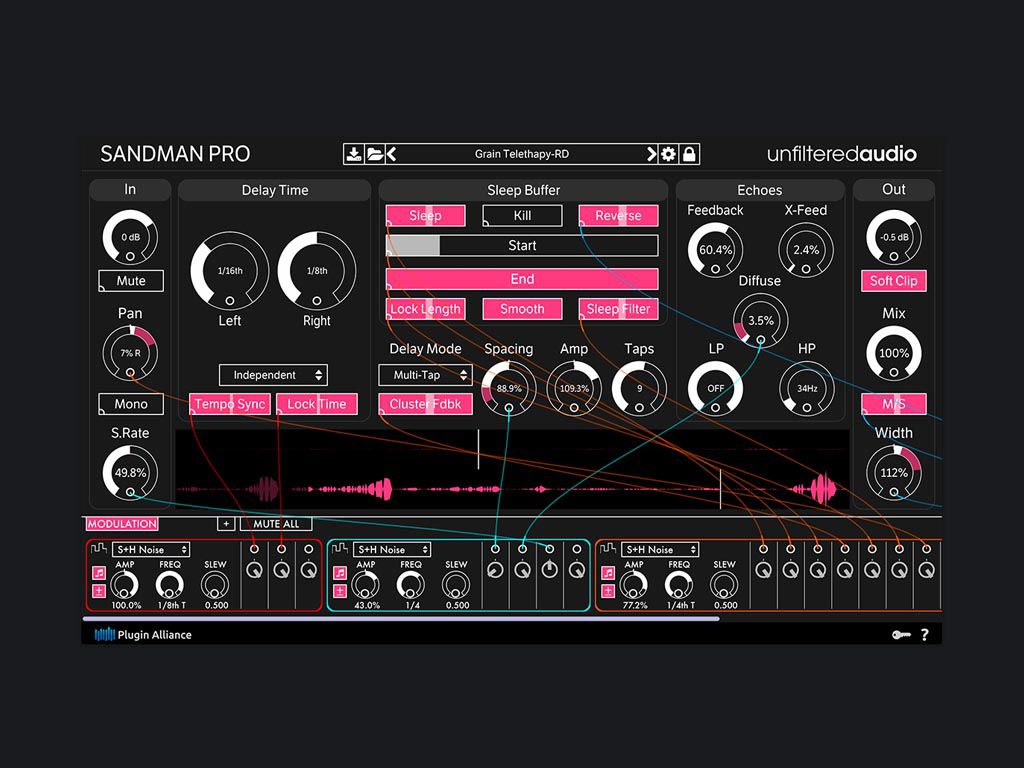Viewport: 1024px width, 768px height.
Task: Click the waveform shape icon of the red modulator
Action: pyautogui.click(x=99, y=549)
